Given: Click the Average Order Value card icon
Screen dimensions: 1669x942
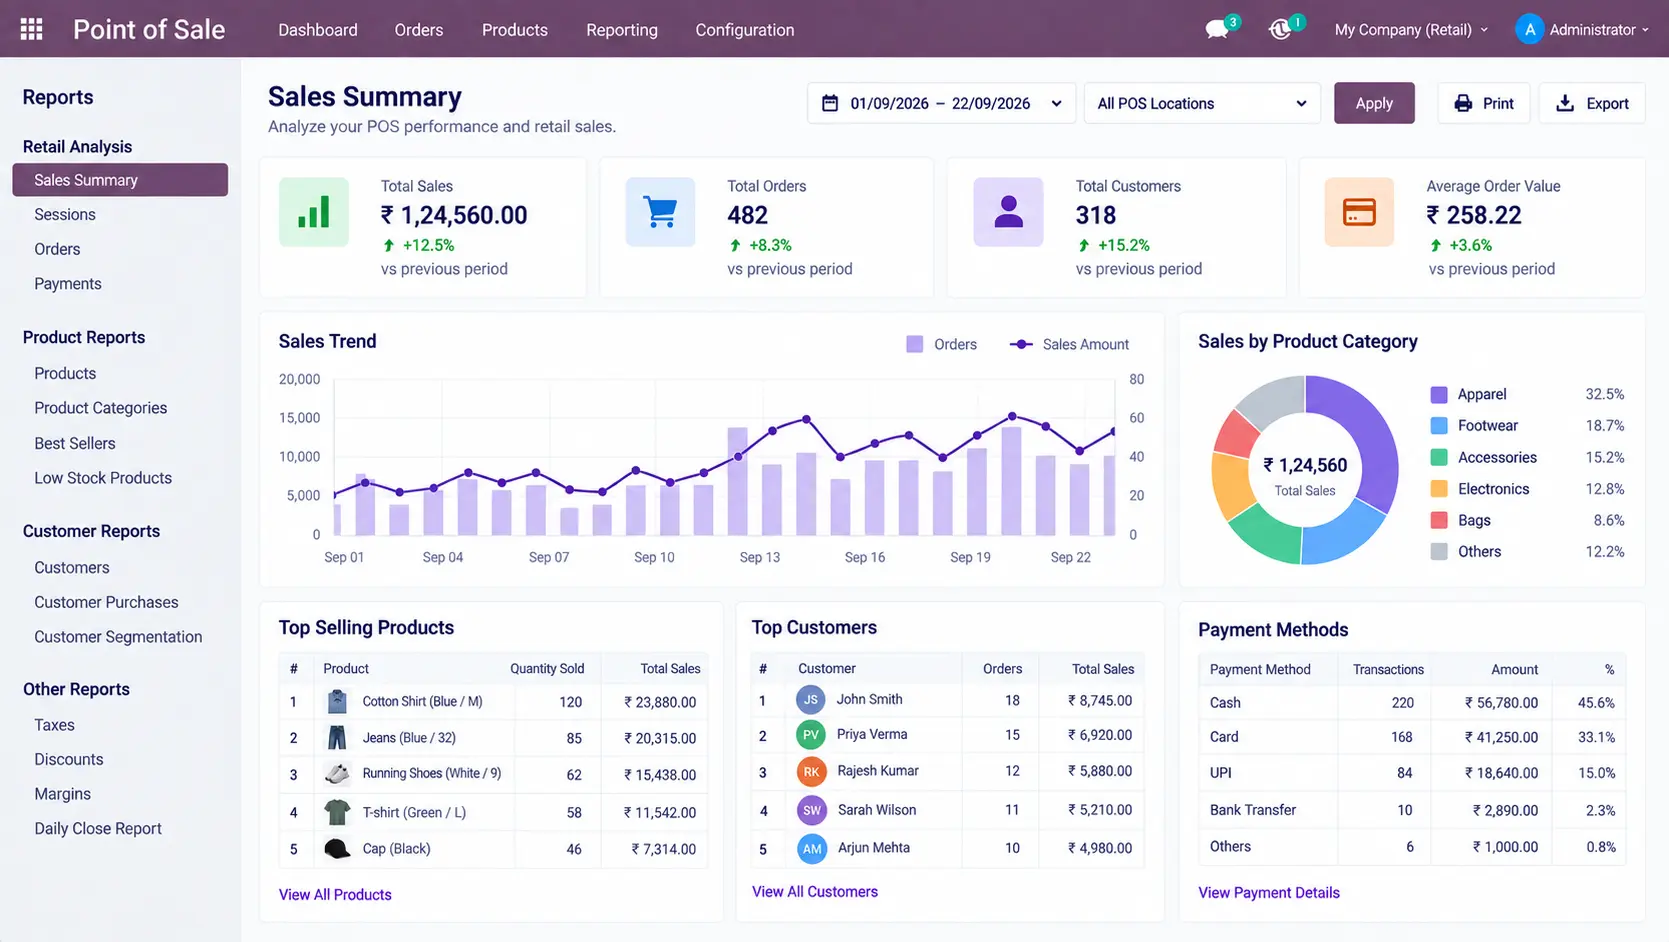Looking at the screenshot, I should pos(1359,212).
